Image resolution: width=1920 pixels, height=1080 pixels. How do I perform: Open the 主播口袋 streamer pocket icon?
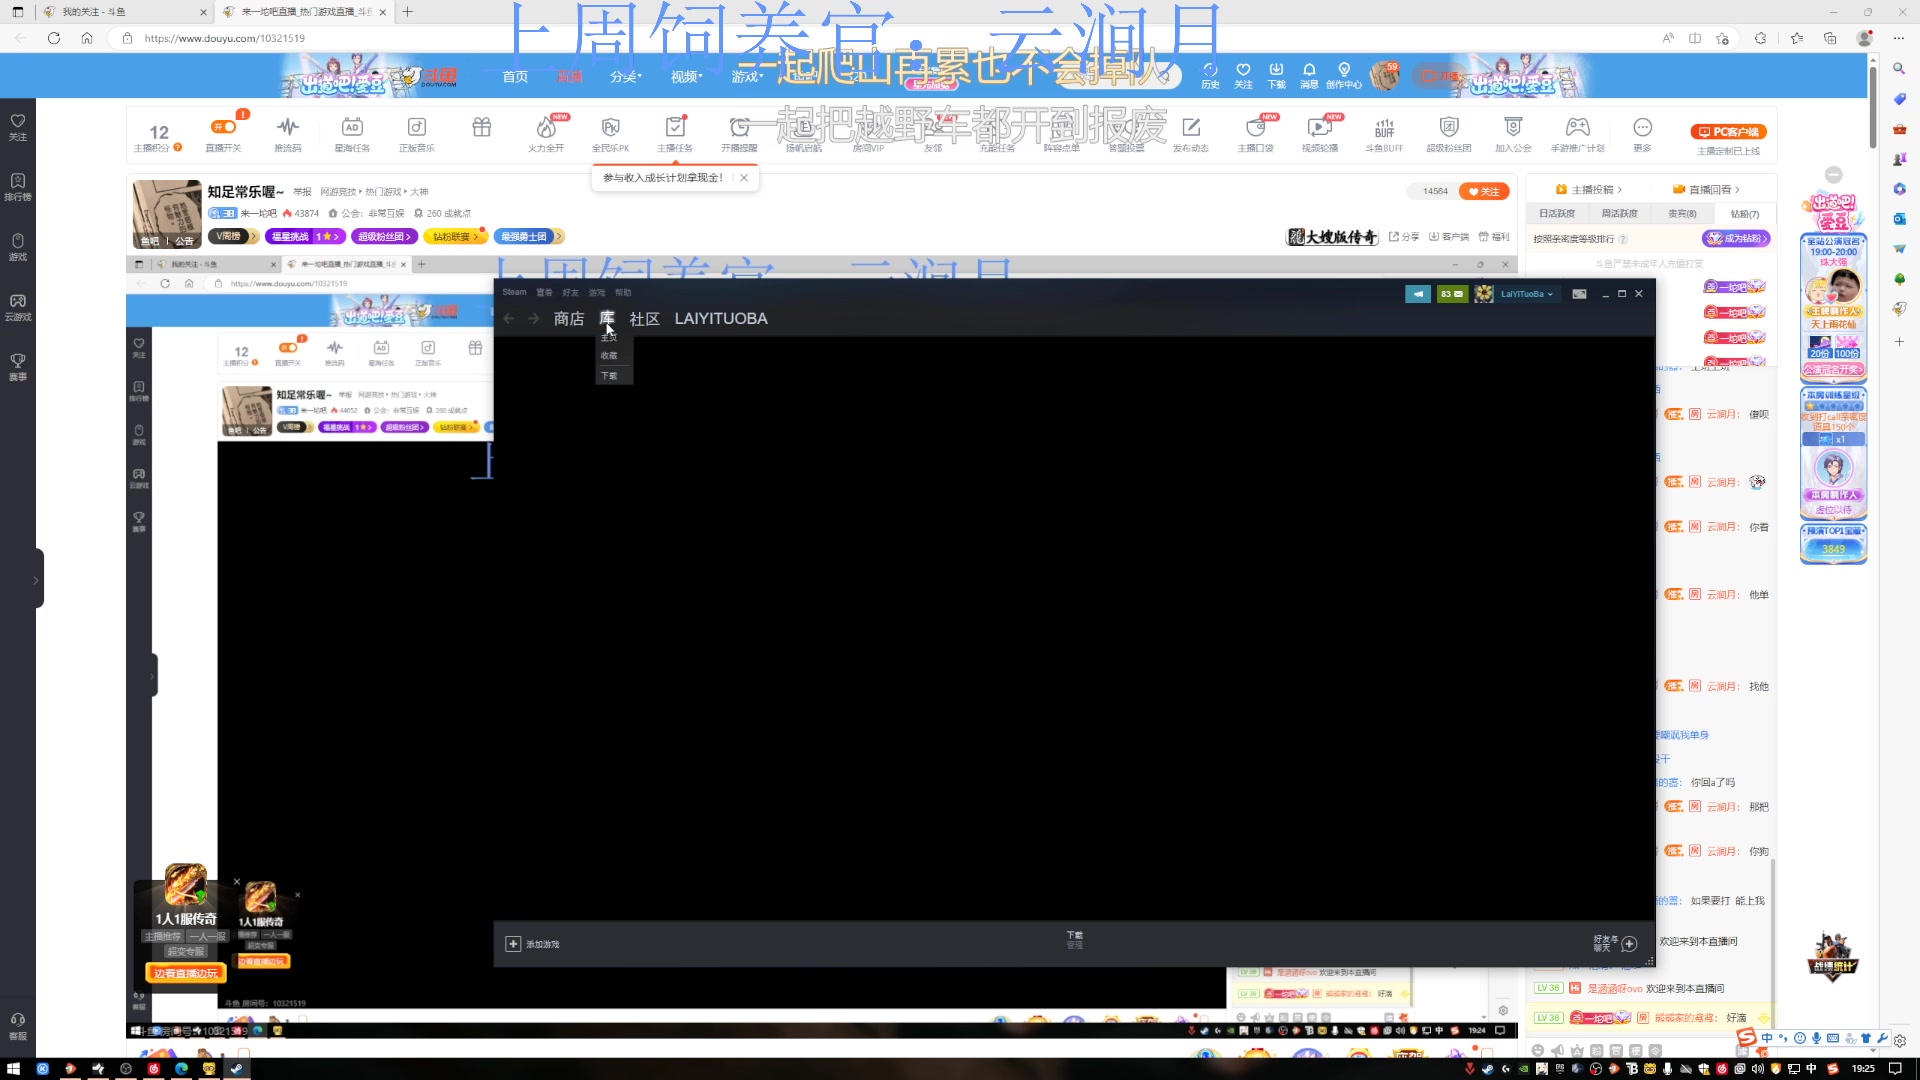point(1256,133)
